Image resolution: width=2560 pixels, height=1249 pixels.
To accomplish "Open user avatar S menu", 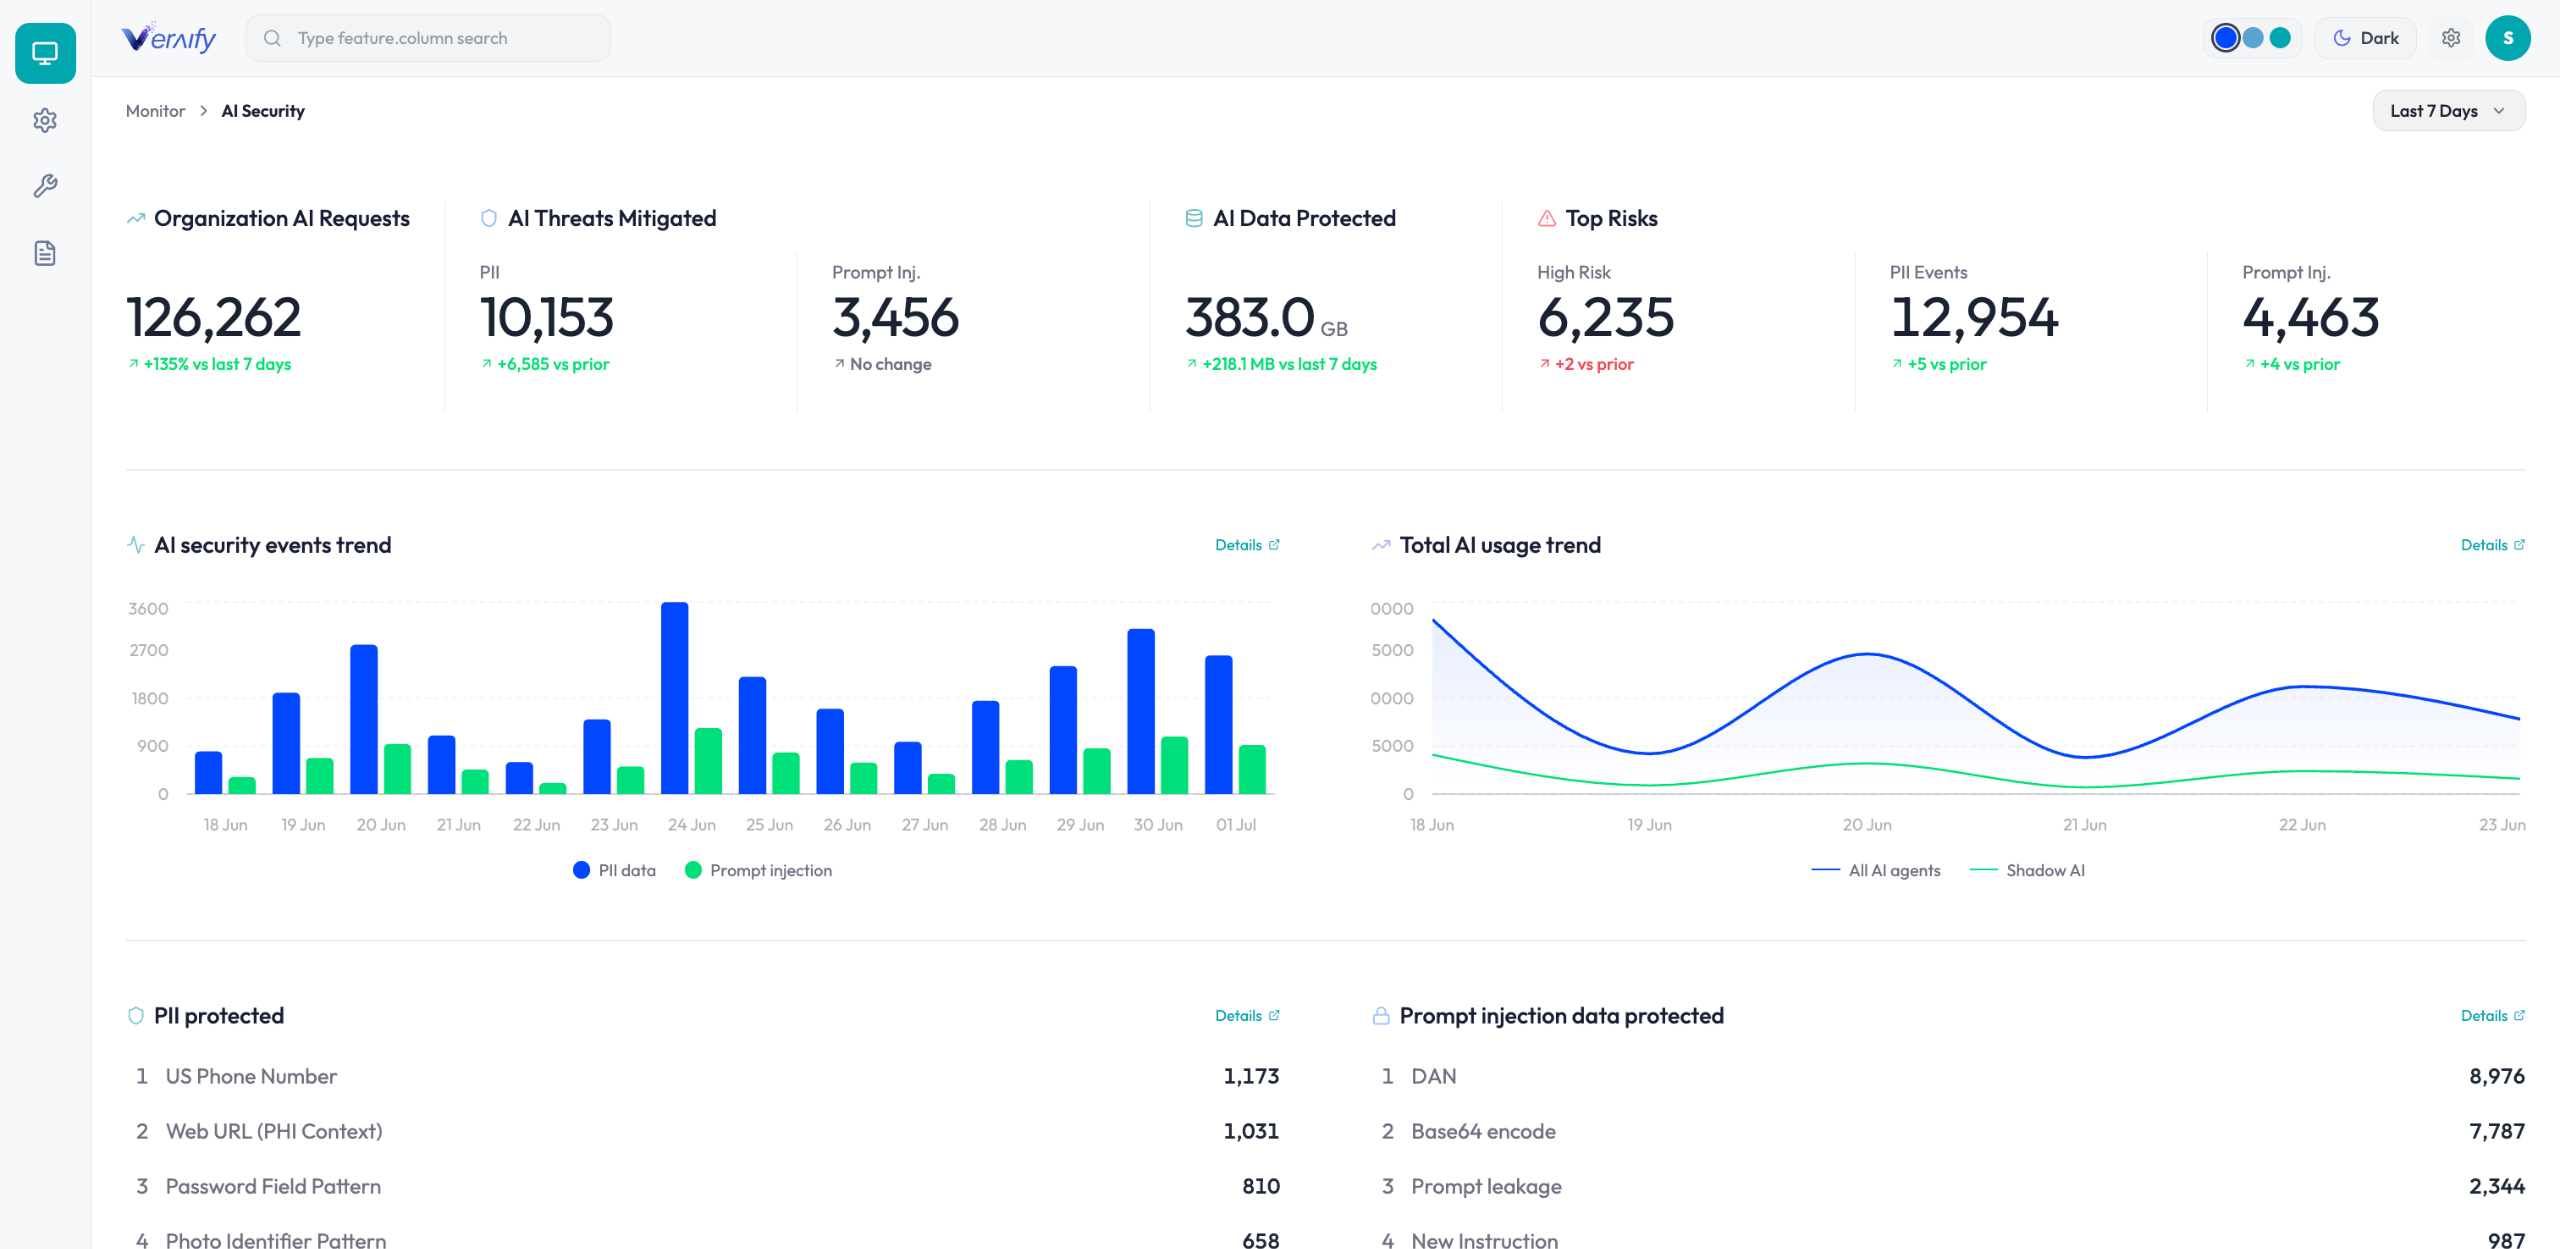I will pos(2508,38).
